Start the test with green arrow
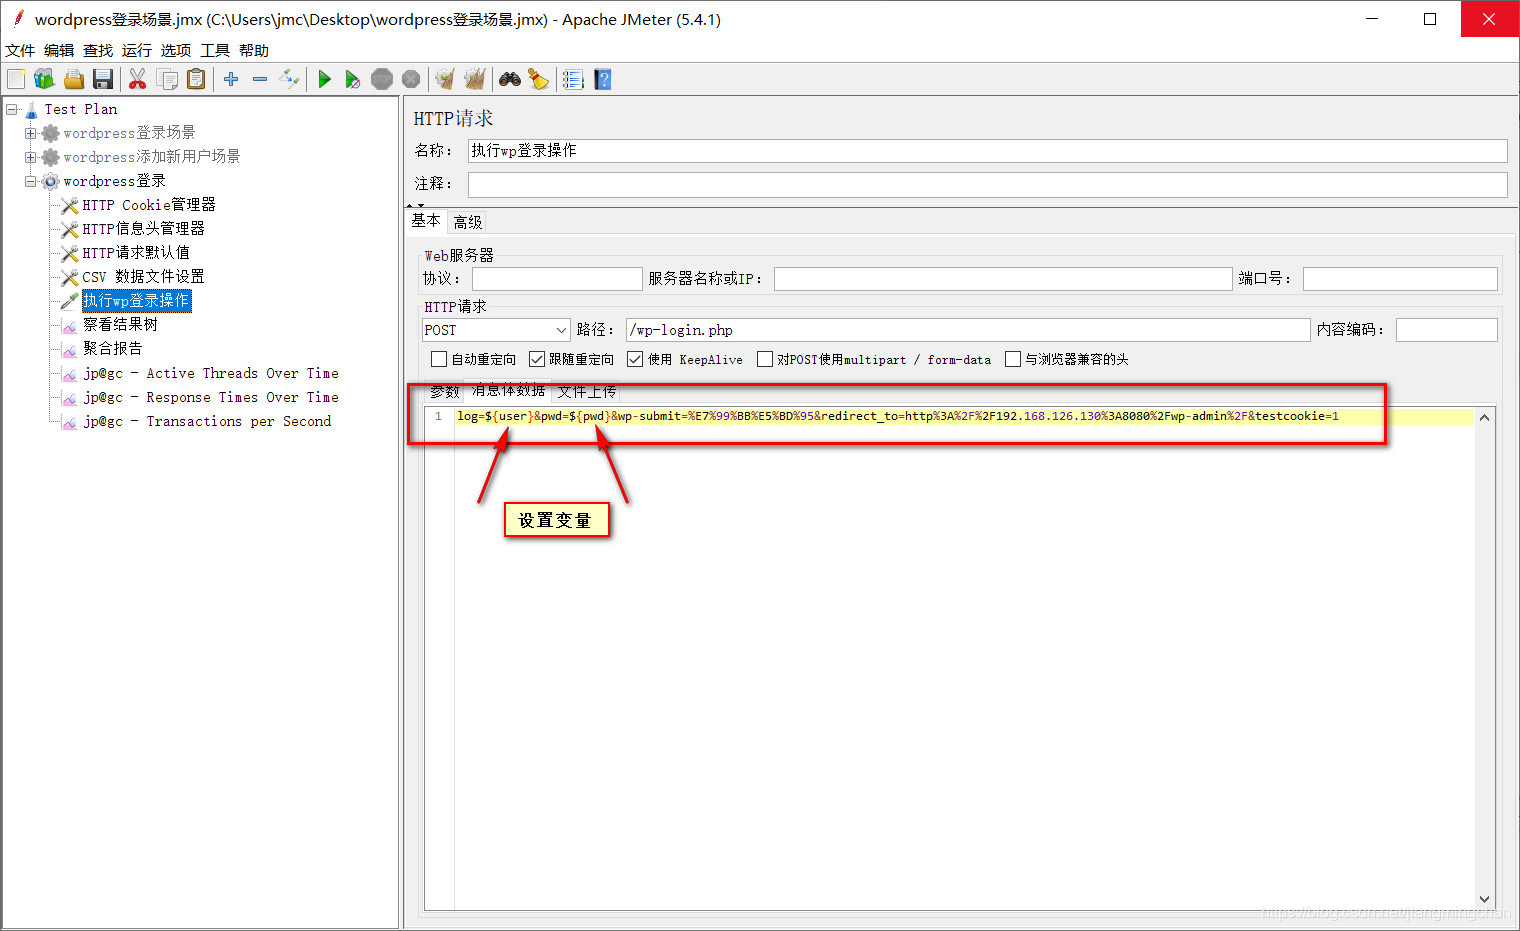The width and height of the screenshot is (1520, 931). (x=324, y=79)
